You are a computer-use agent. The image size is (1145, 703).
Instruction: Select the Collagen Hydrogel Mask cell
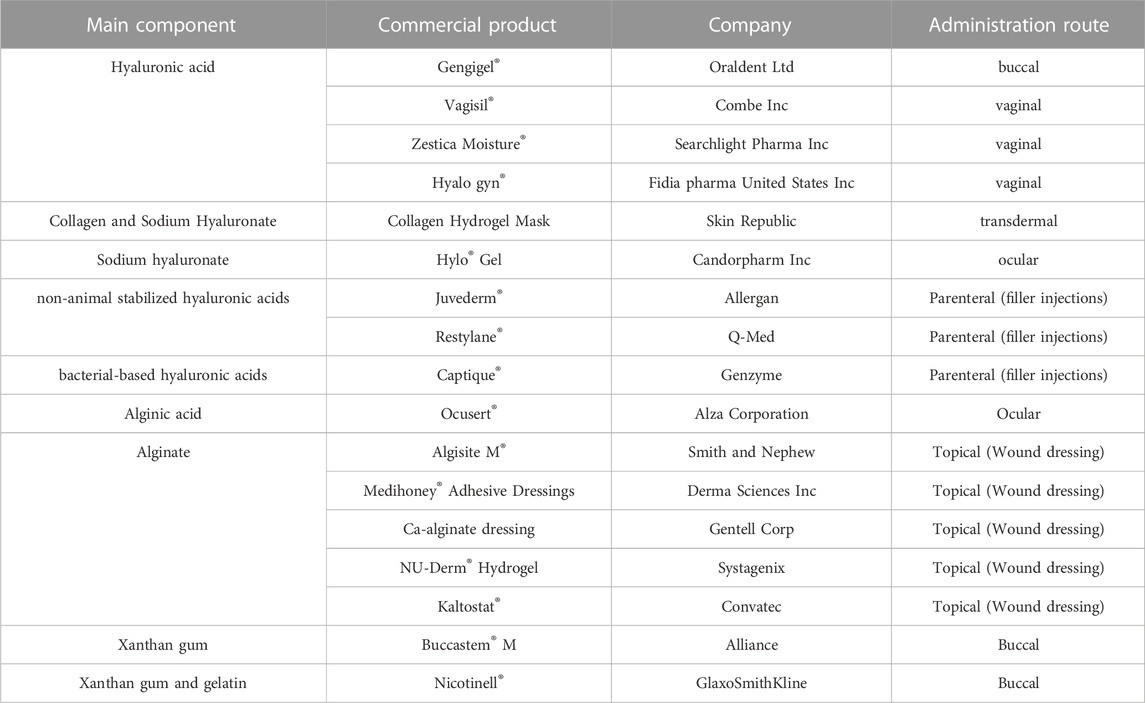(x=468, y=221)
